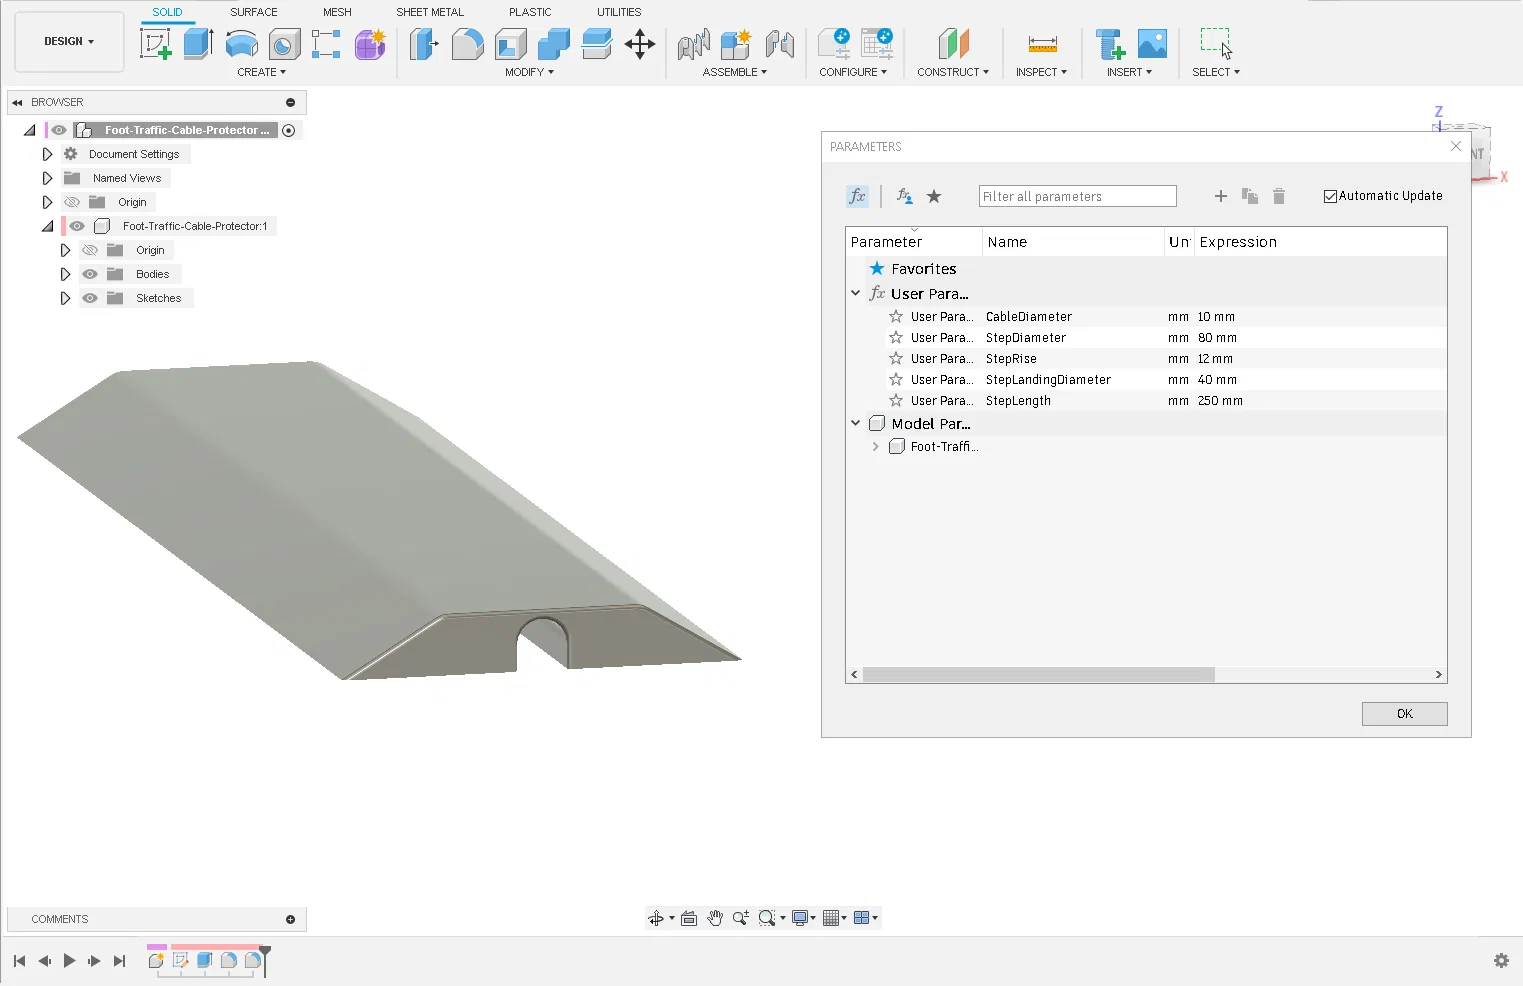The image size is (1523, 986).
Task: Collapse the User Parameters group
Action: click(x=856, y=293)
